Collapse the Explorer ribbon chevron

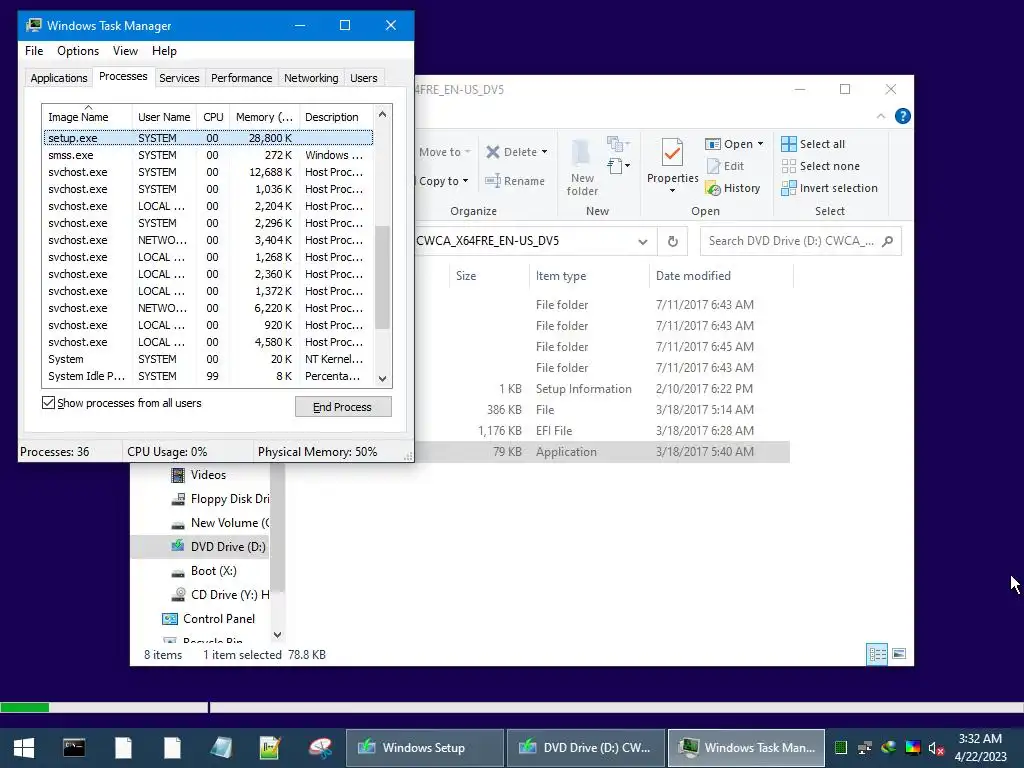tap(881, 116)
